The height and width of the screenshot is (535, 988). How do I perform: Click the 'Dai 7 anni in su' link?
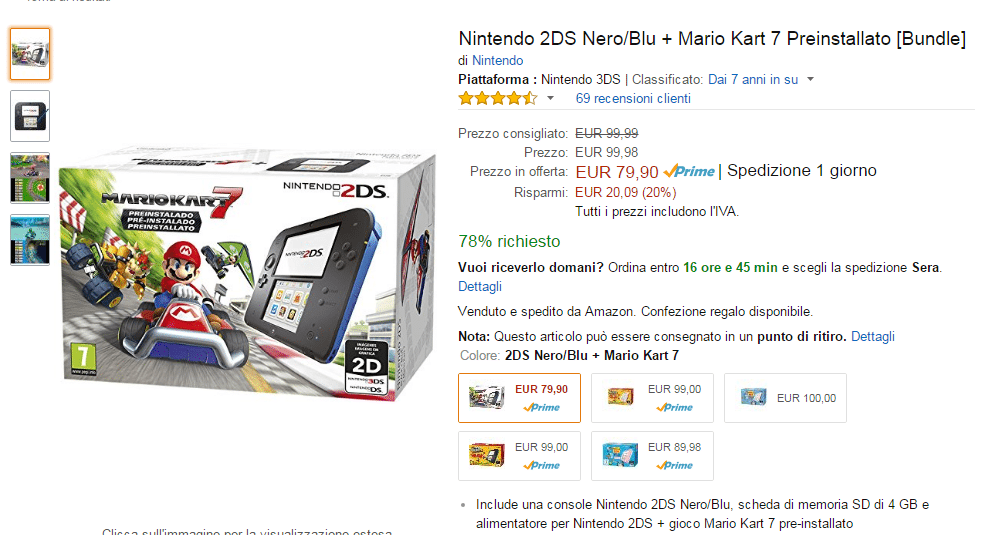coord(753,79)
